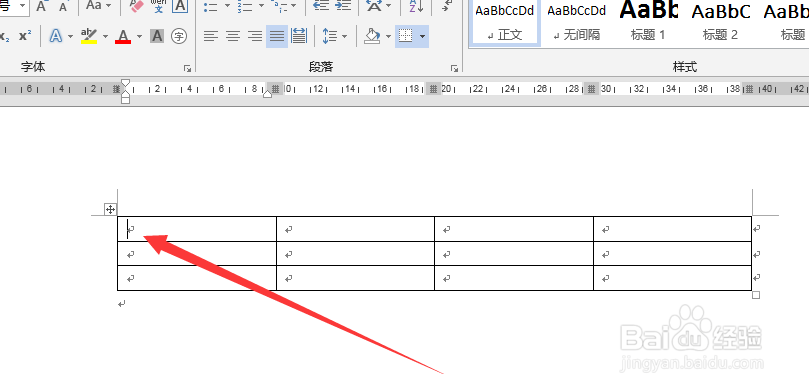Click the table resize handle
This screenshot has height=391, width=809.
pos(756,295)
